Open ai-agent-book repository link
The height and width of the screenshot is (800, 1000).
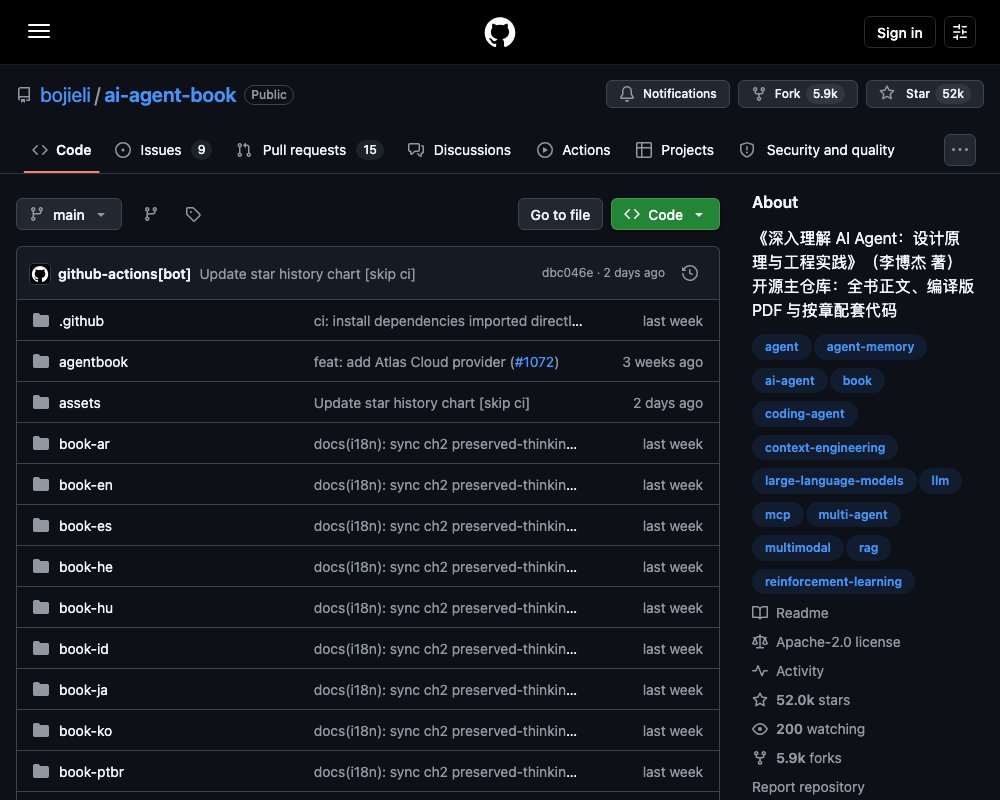tap(170, 95)
